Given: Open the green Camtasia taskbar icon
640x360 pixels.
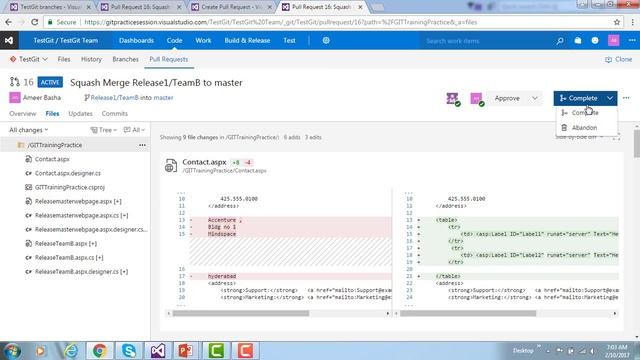Looking at the screenshot, I should [216, 351].
